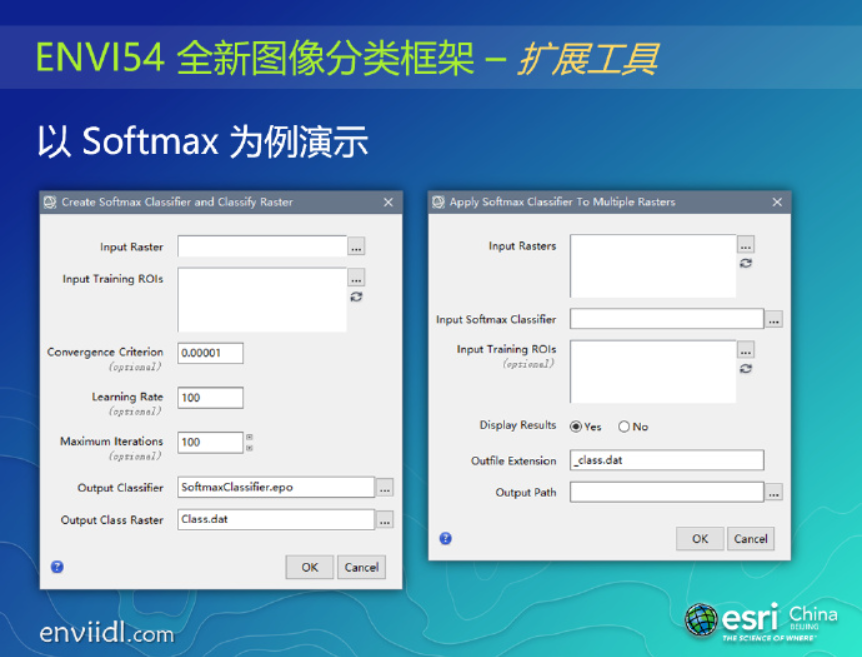The width and height of the screenshot is (862, 657).
Task: Increase Maximum Iterations with up arrow
Action: click(x=250, y=437)
